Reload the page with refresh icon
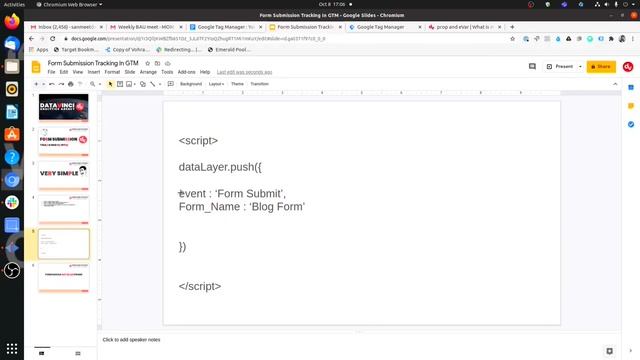640x360 pixels. pyautogui.click(x=52, y=38)
